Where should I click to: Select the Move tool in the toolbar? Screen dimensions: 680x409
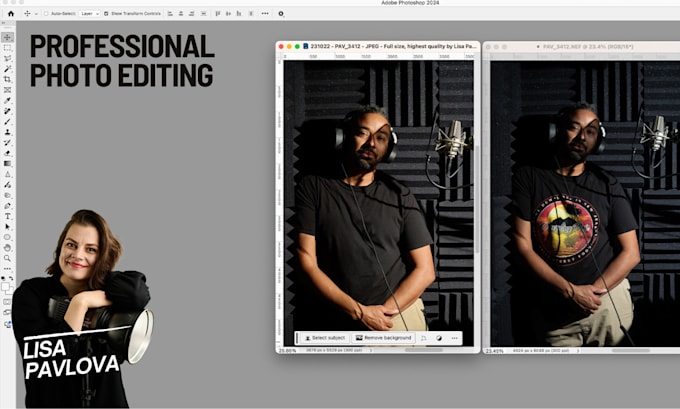[x=7, y=37]
